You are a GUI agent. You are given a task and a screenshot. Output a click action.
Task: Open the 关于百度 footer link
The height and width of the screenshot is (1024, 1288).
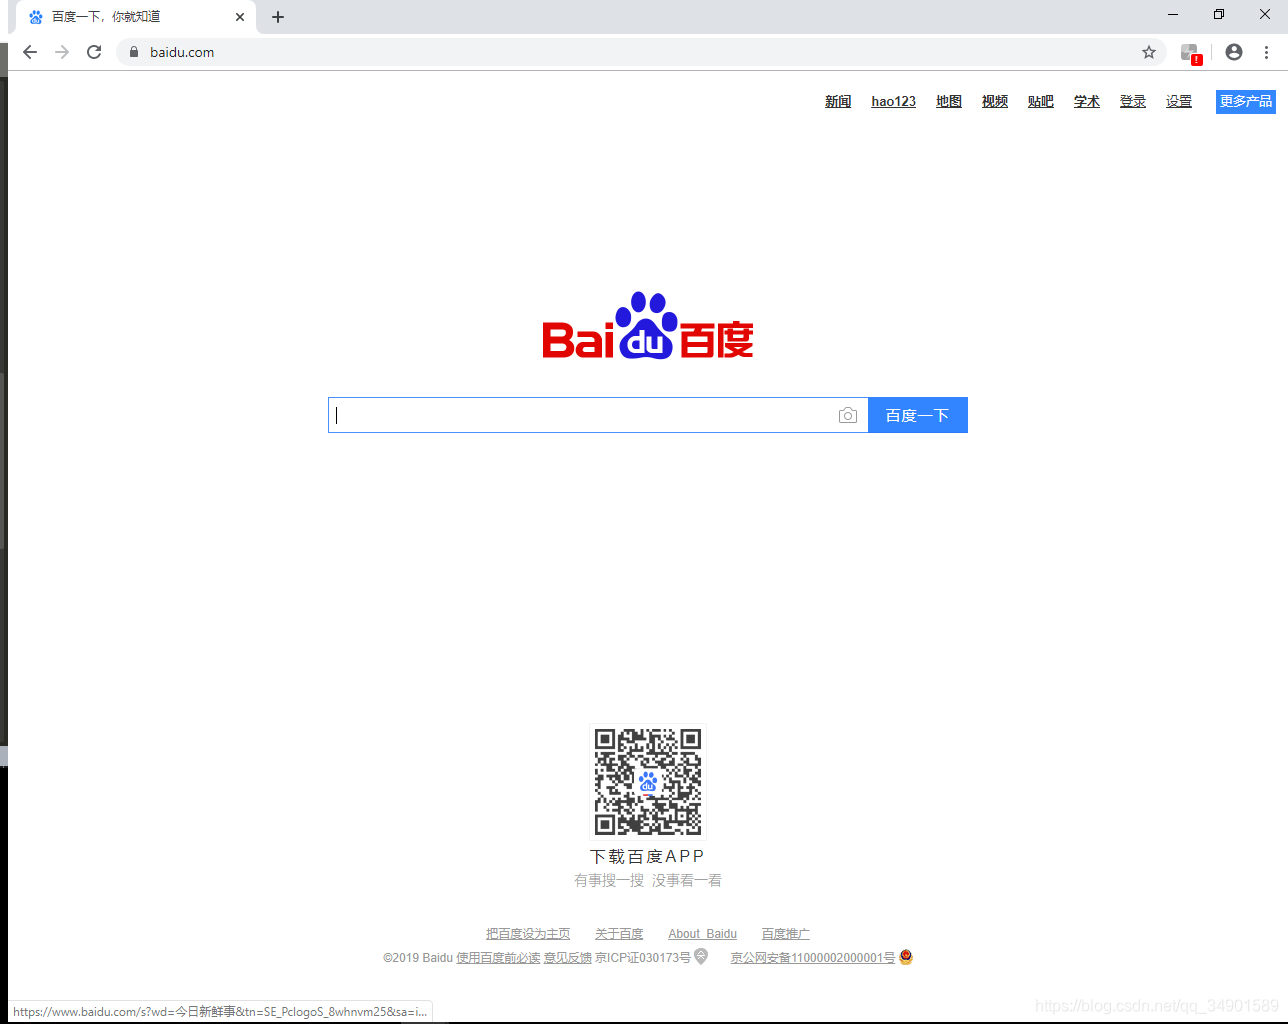[x=619, y=934]
